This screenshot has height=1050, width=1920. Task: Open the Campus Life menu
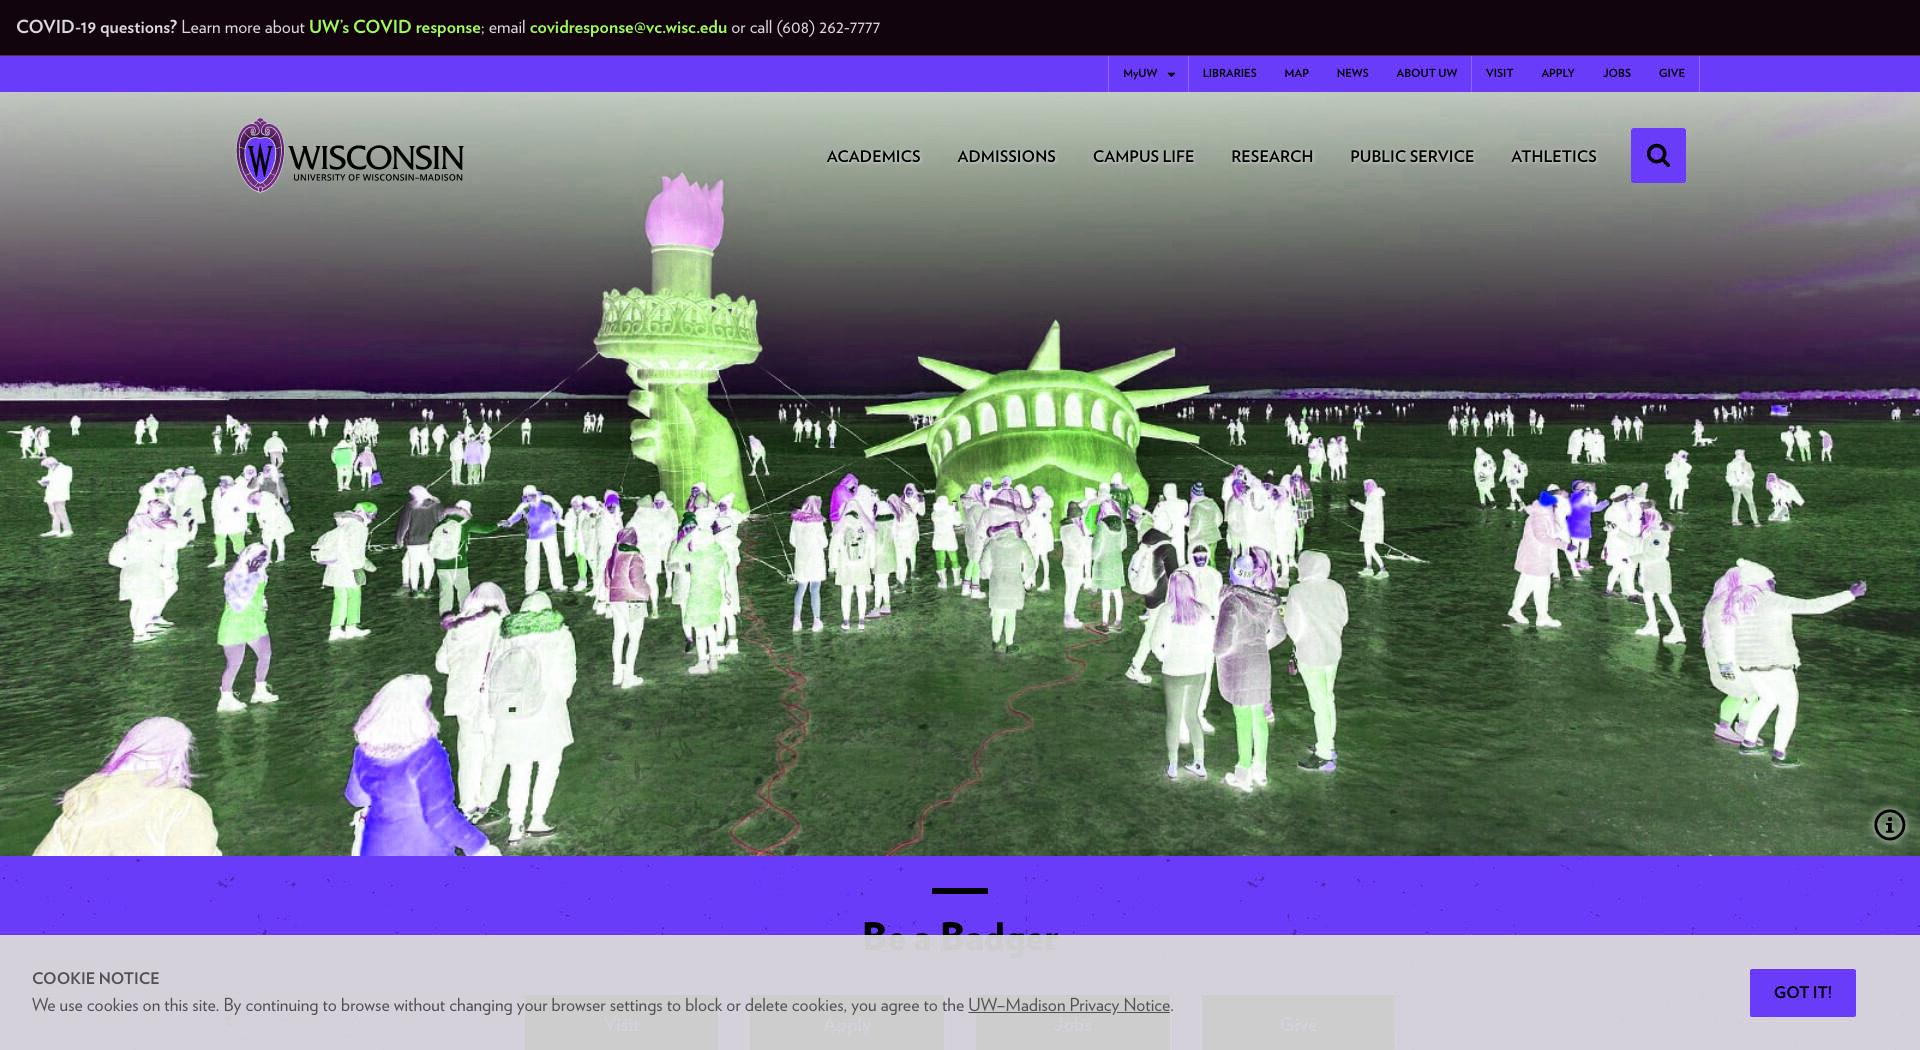pyautogui.click(x=1143, y=156)
